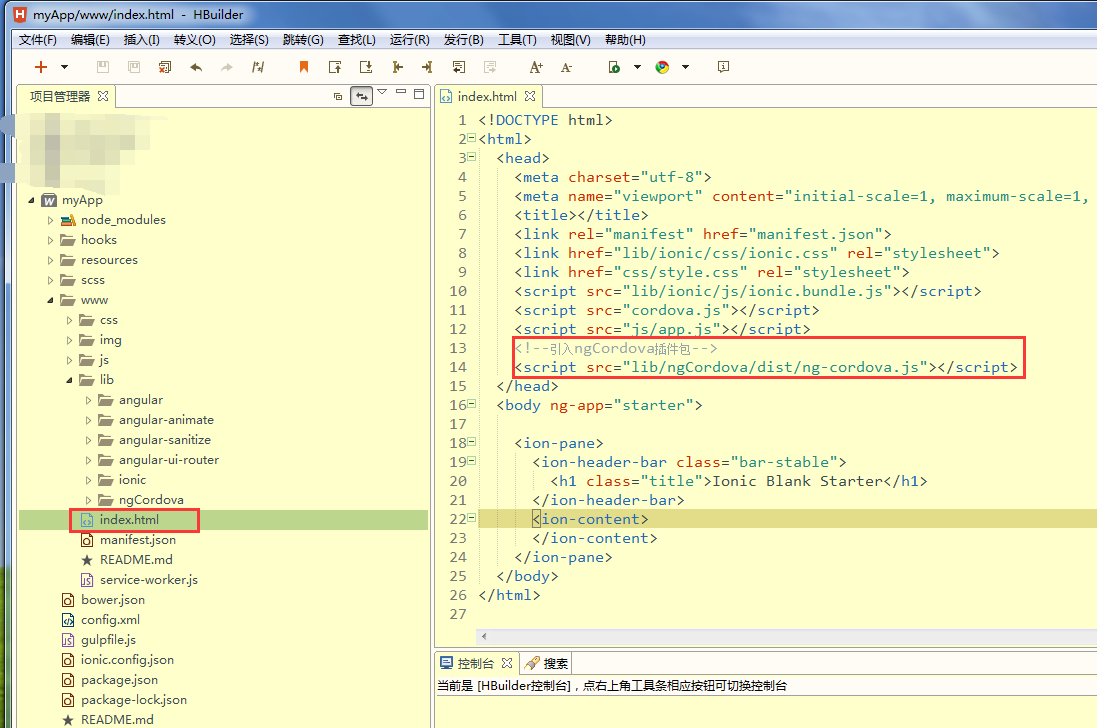Image resolution: width=1097 pixels, height=728 pixels.
Task: Click the orange bookmark icon
Action: pyautogui.click(x=304, y=67)
